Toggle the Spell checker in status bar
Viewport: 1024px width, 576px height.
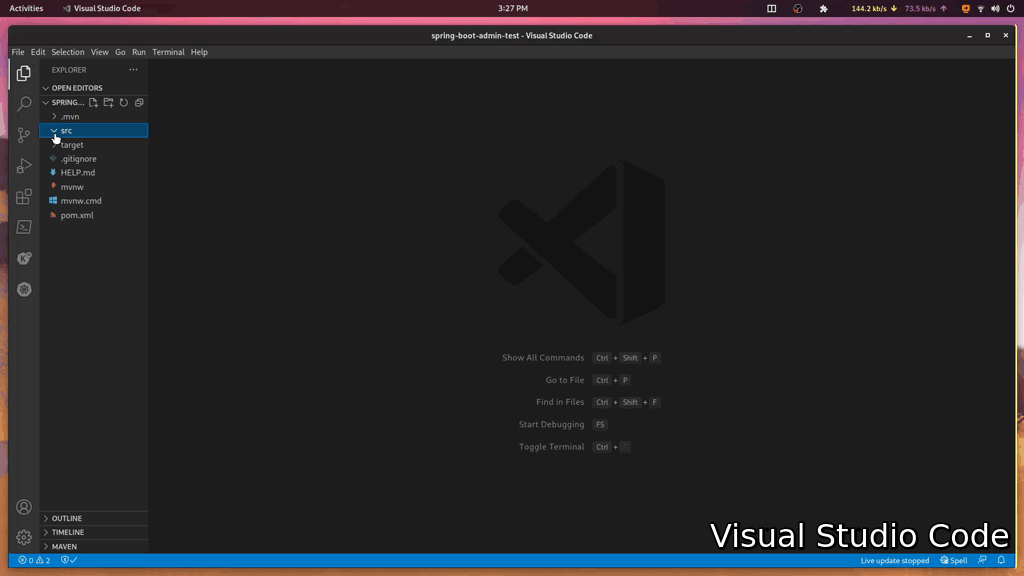coord(954,561)
